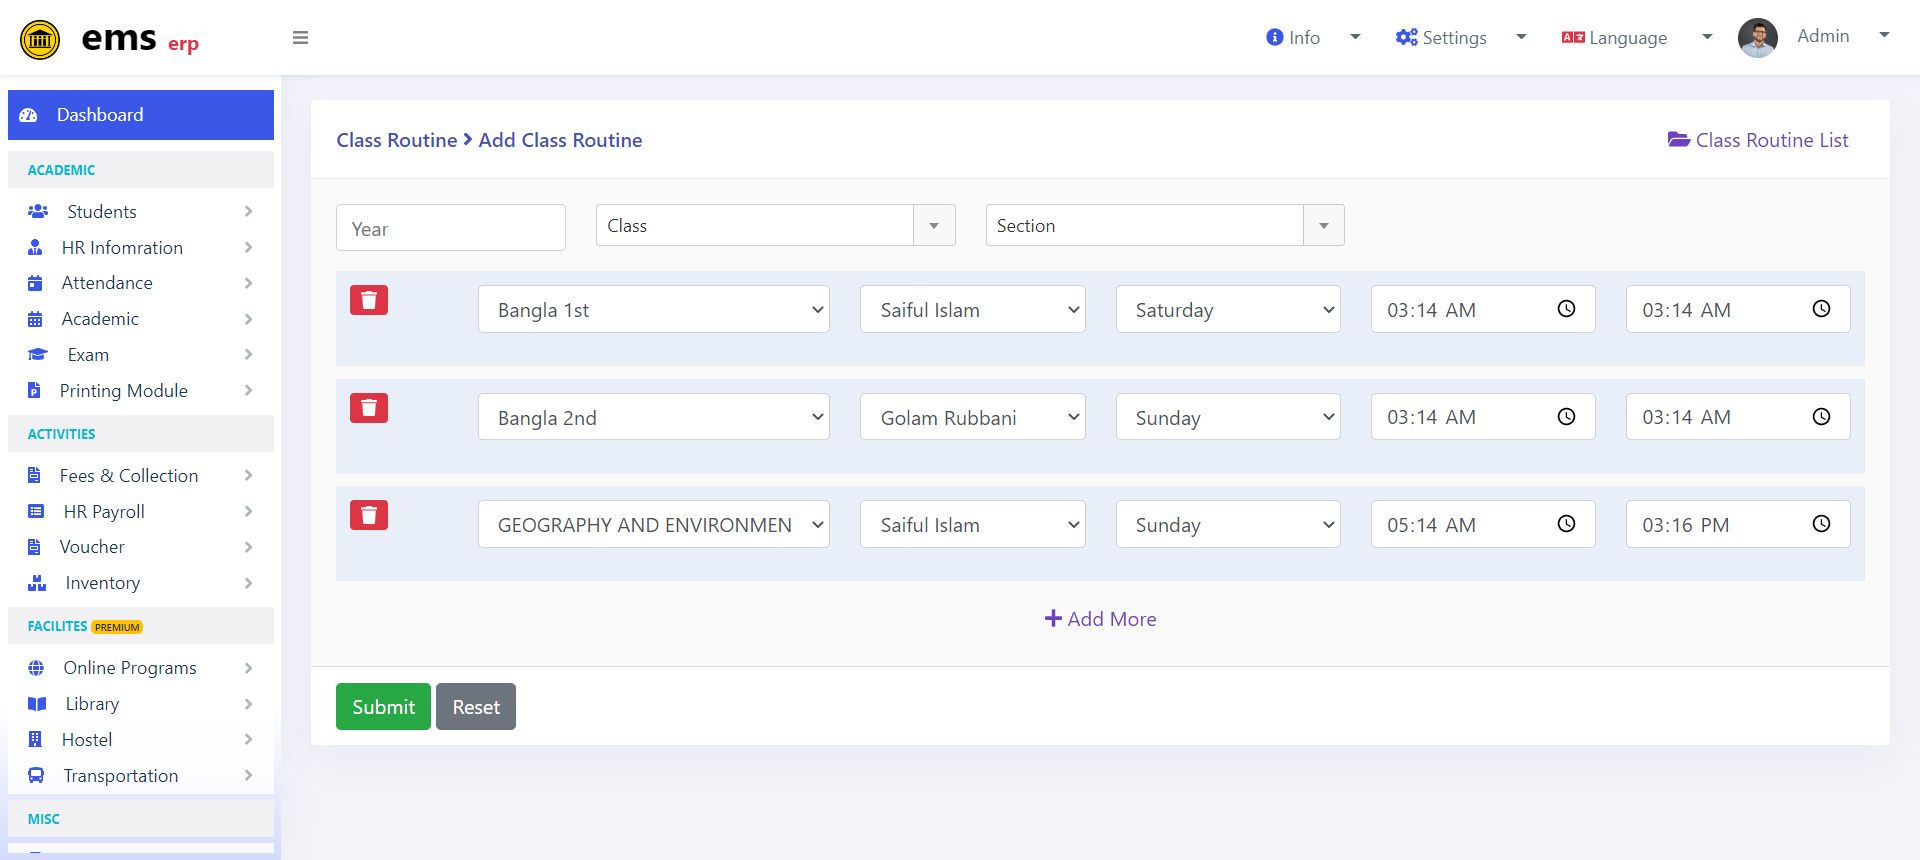Open the Language menu
Viewport: 1920px width, 860px height.
coord(1637,38)
